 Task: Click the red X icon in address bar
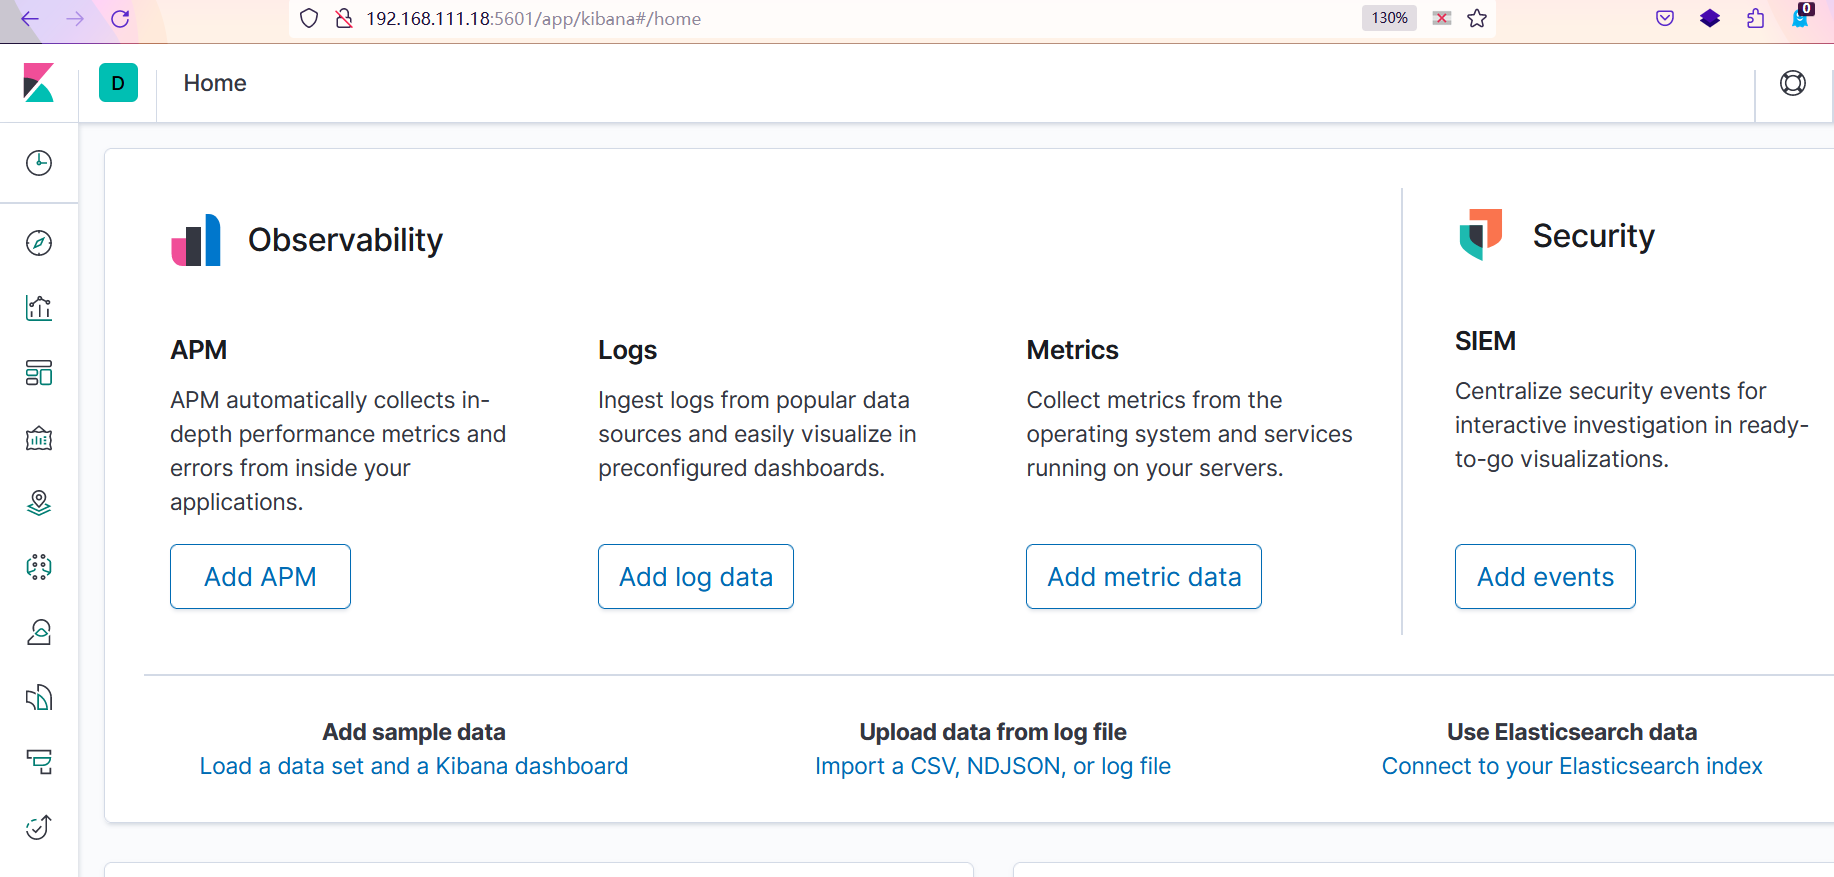[x=1442, y=18]
